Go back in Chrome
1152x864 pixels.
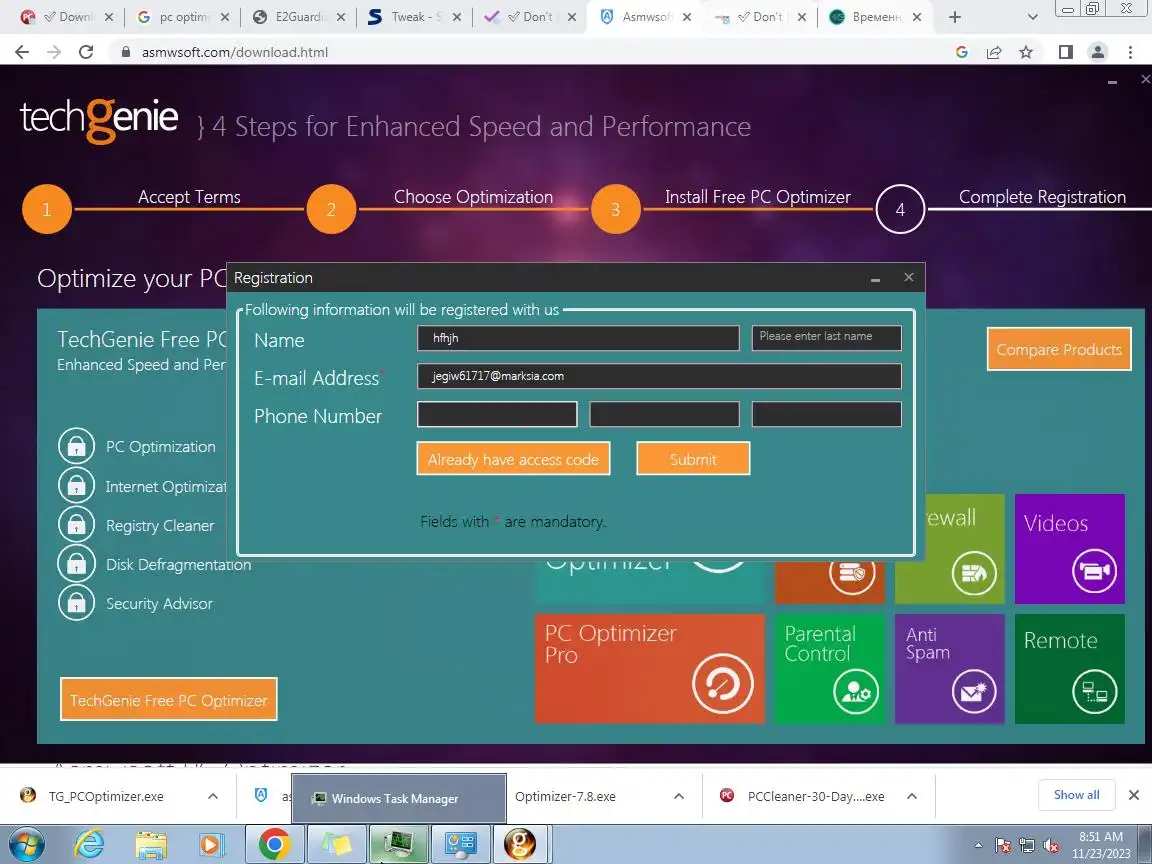click(x=22, y=51)
